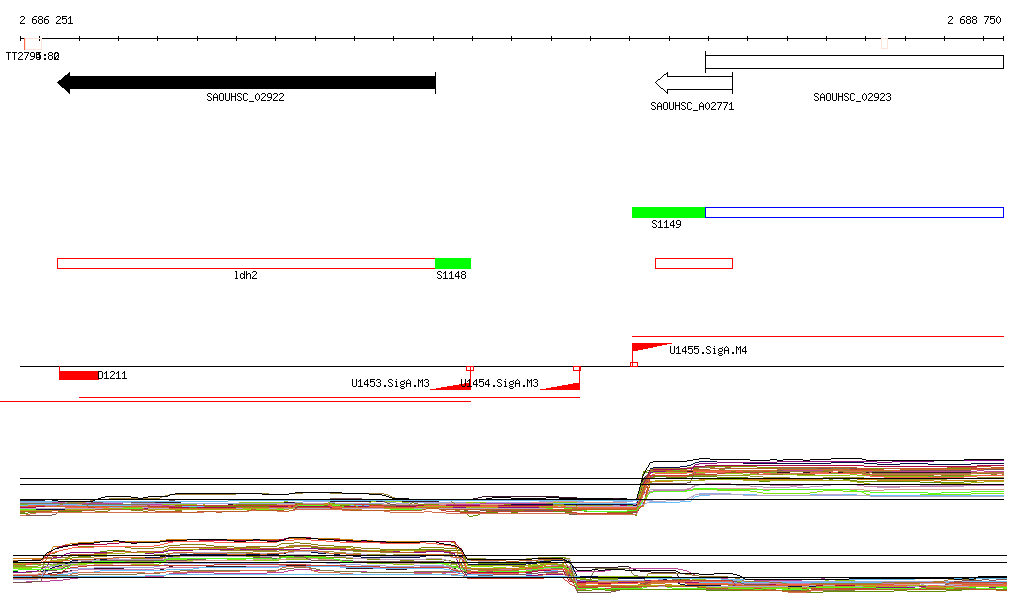This screenshot has width=1024, height=611.
Task: Click the blue-outlined box beside S1149
Action: click(x=854, y=212)
